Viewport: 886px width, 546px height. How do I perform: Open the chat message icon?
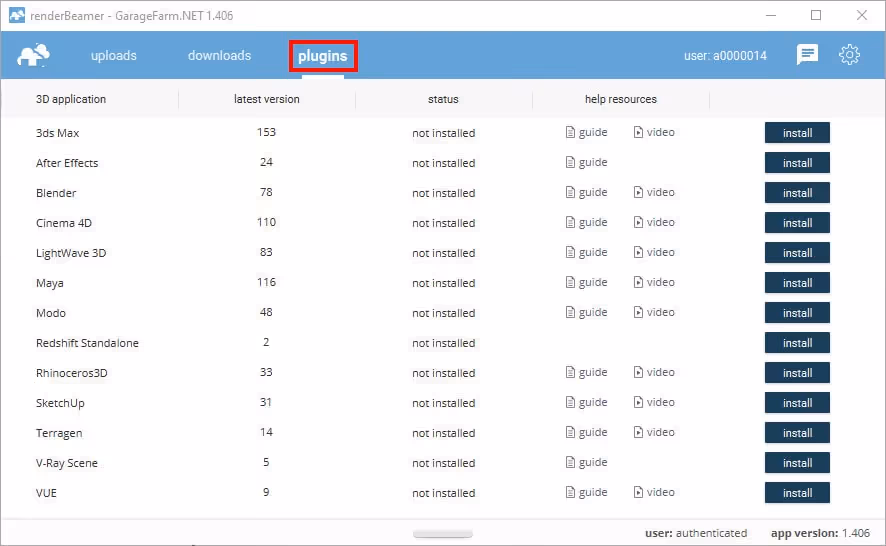point(807,55)
